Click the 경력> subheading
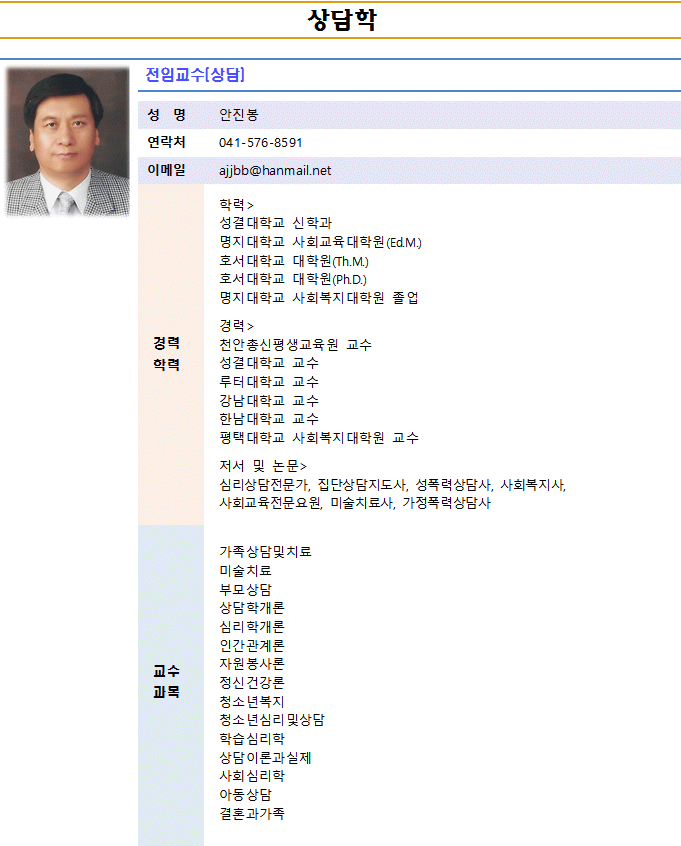Screen dimensions: 681x846 click(x=236, y=326)
